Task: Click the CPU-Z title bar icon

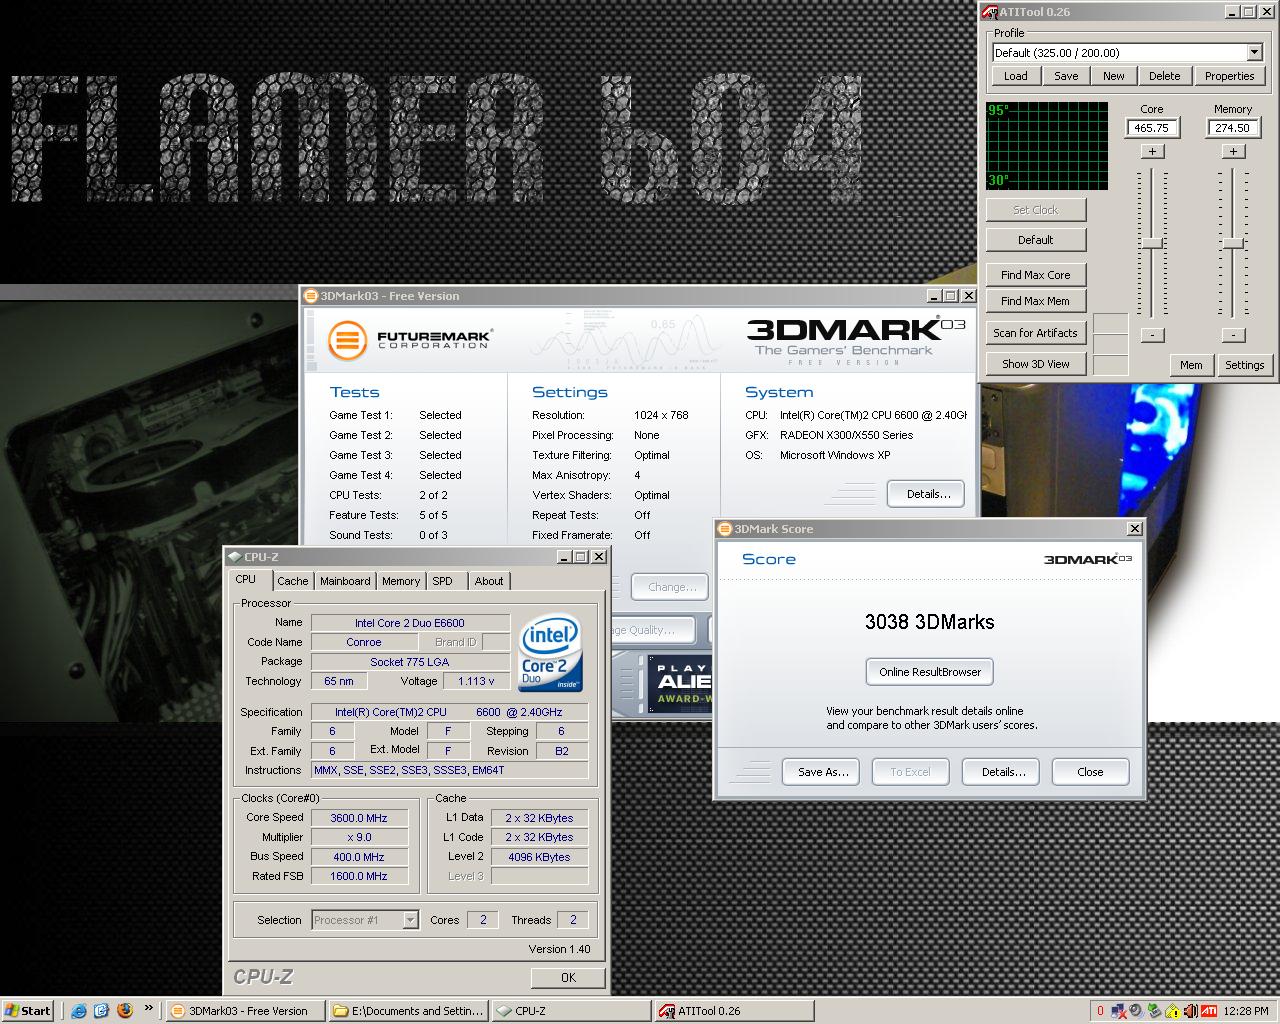Action: [234, 557]
